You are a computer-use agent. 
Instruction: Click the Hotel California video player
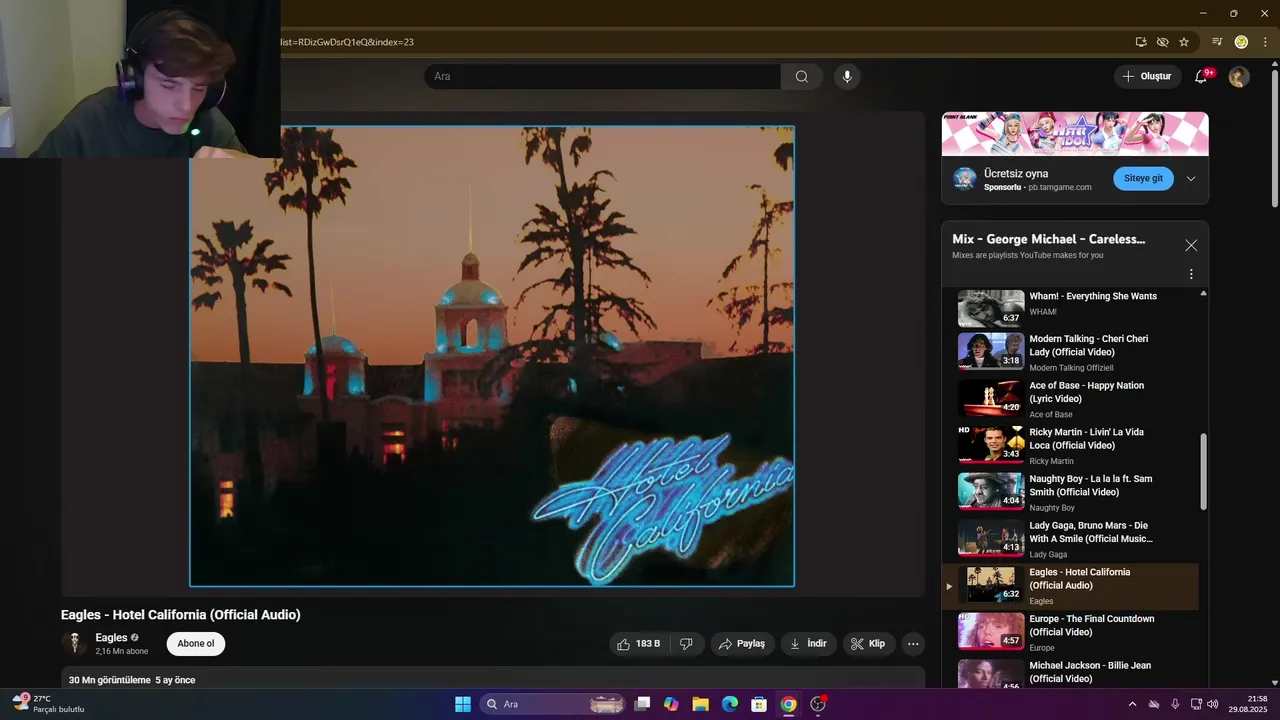point(492,356)
